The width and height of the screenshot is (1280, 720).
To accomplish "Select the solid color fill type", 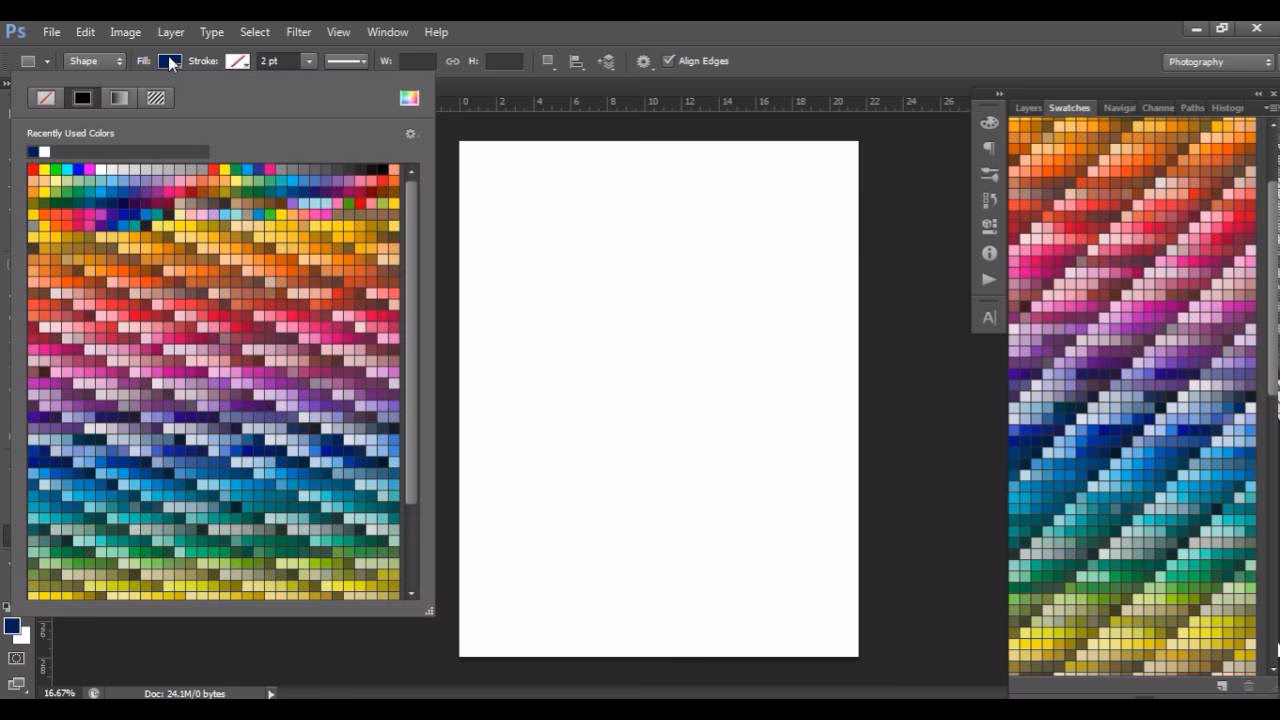I will coord(81,97).
